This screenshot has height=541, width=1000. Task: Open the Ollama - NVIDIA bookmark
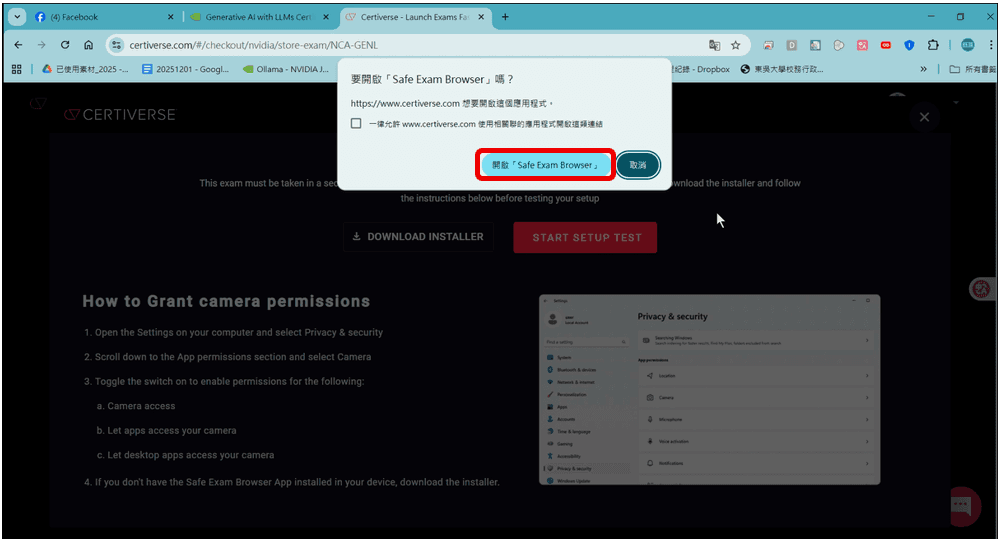click(x=286, y=69)
